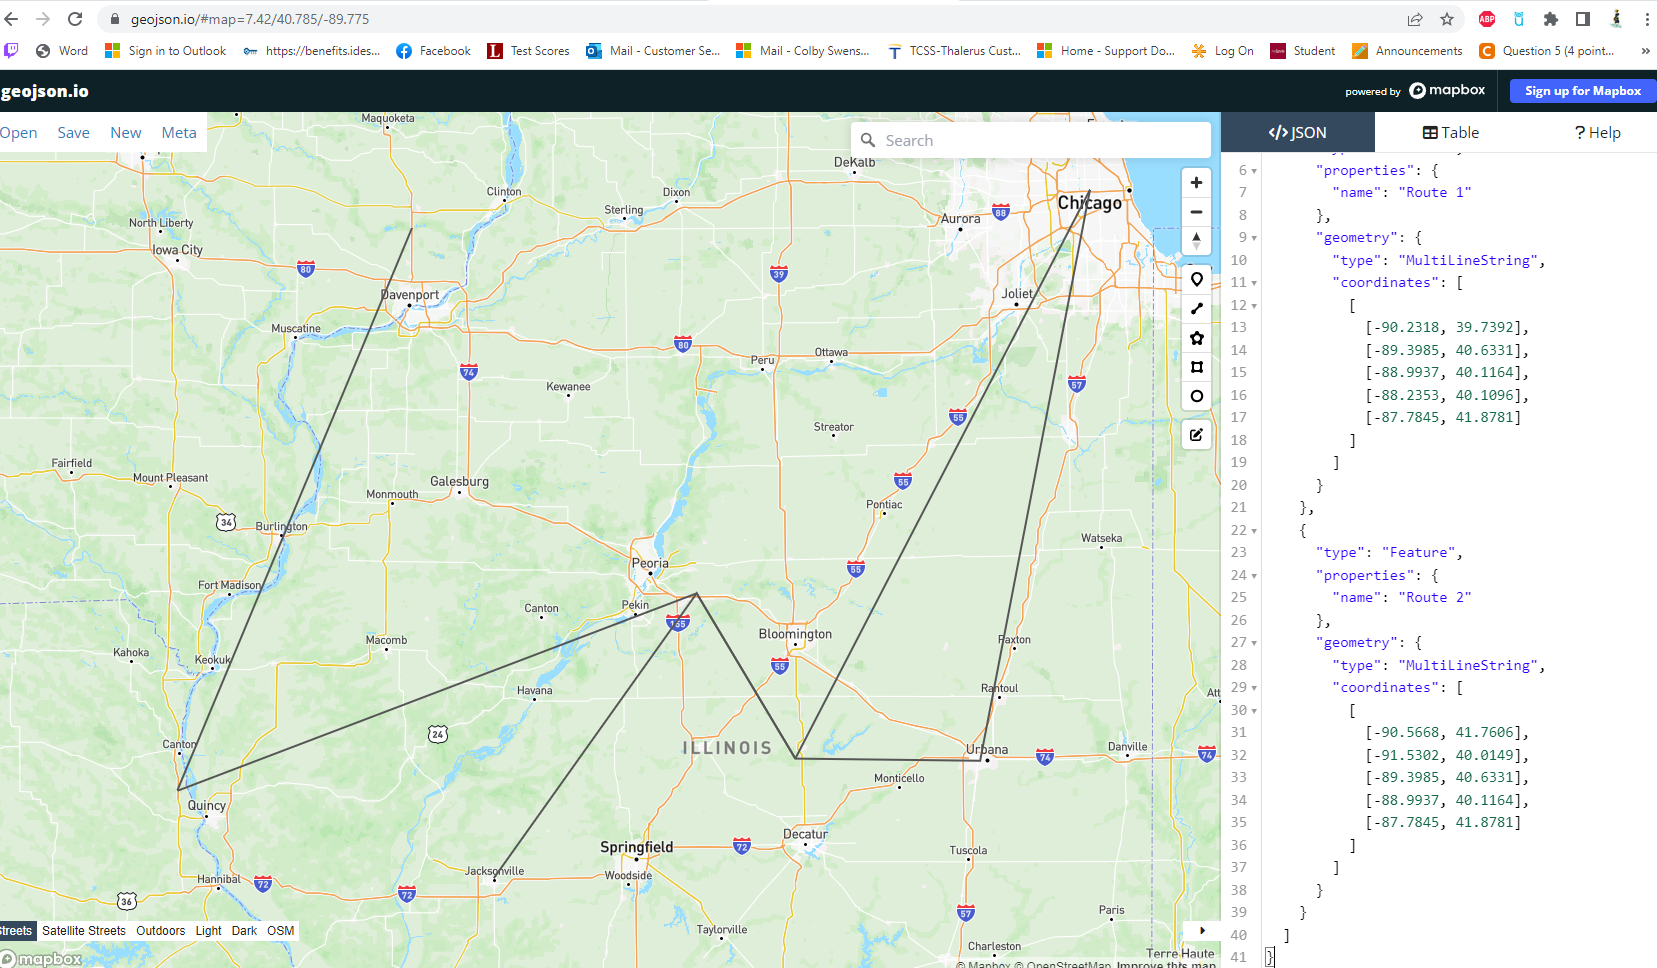This screenshot has height=968, width=1657.
Task: Collapse JSON fold at line 12
Action: (x=1254, y=306)
